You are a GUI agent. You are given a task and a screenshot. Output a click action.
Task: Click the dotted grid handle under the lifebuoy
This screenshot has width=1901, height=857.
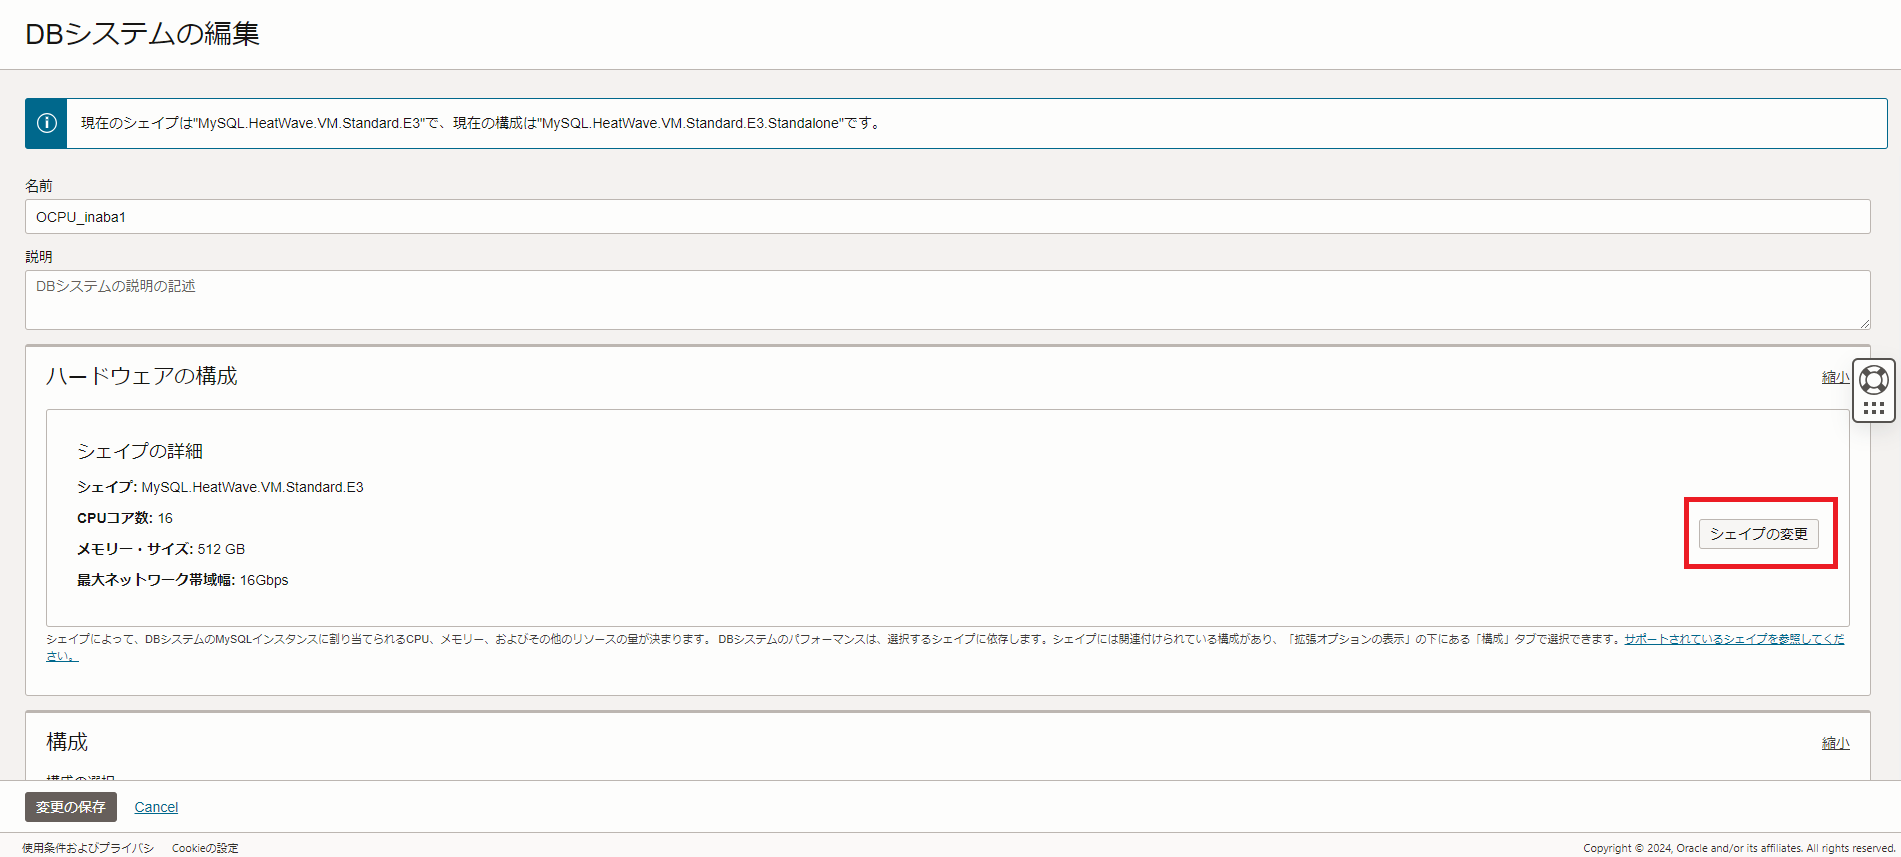click(x=1873, y=408)
